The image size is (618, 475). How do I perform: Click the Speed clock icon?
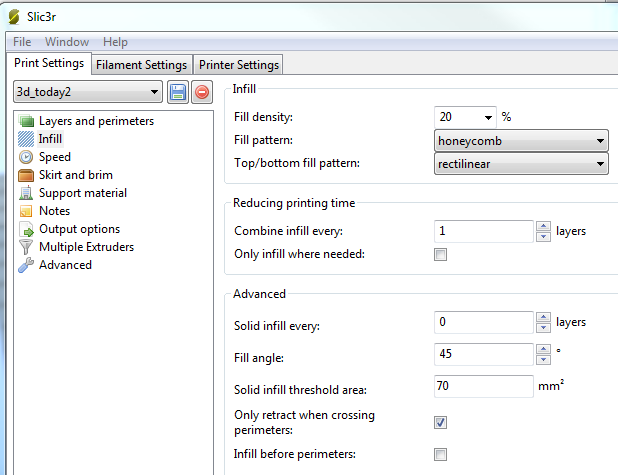pos(26,157)
